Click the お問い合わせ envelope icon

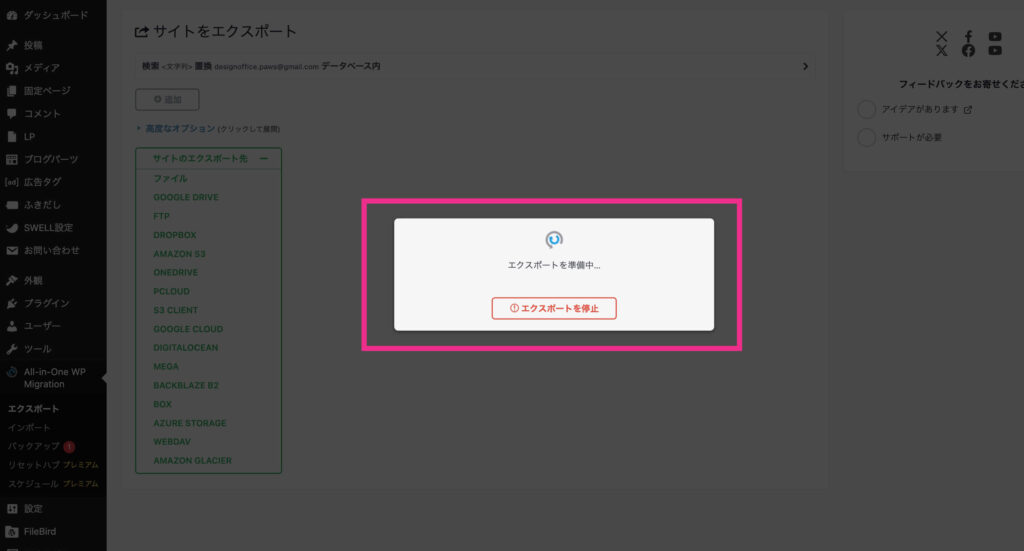tap(12, 251)
